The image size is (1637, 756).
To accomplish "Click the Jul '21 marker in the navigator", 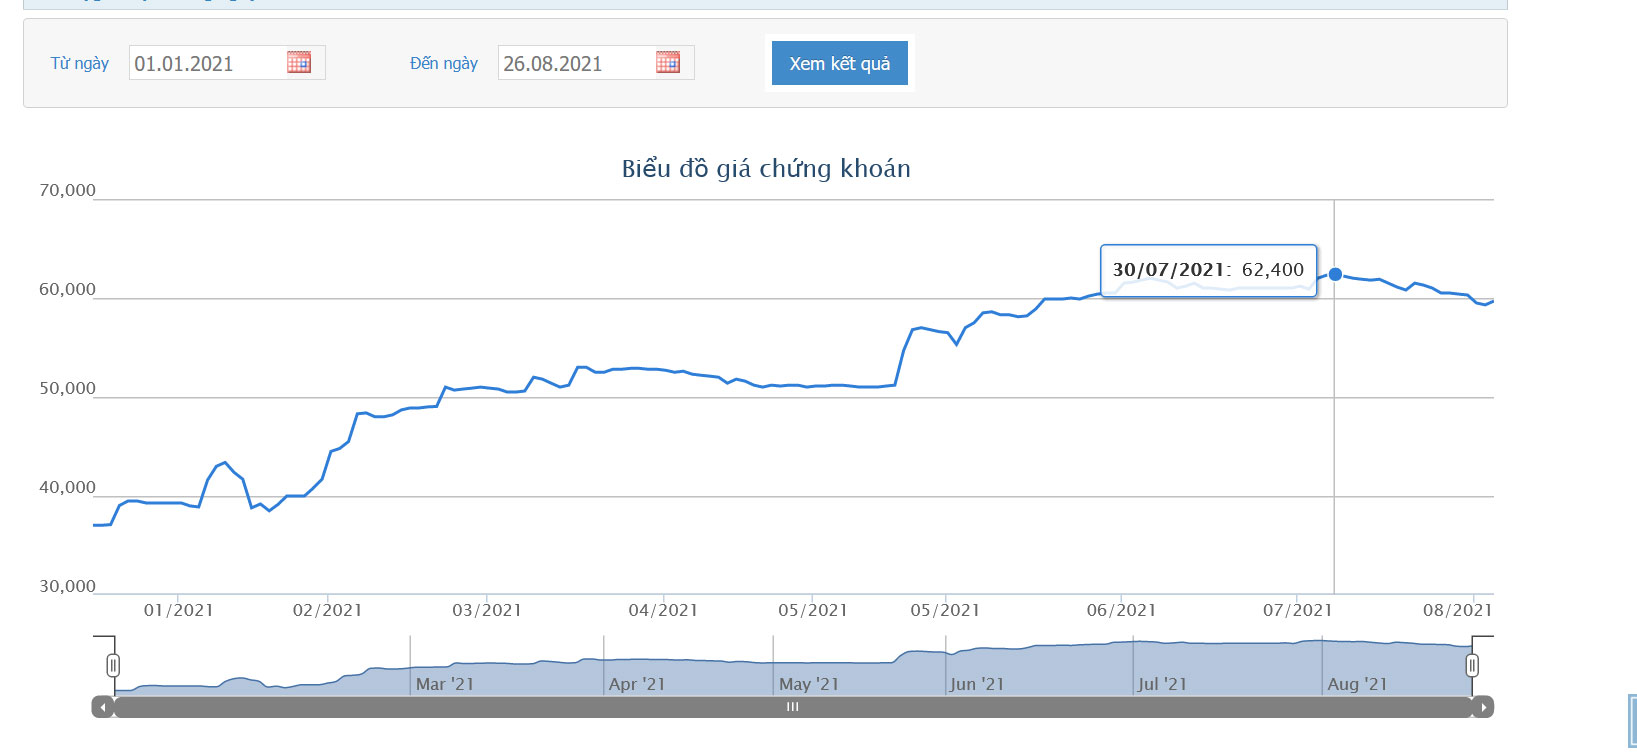I will 1161,684.
